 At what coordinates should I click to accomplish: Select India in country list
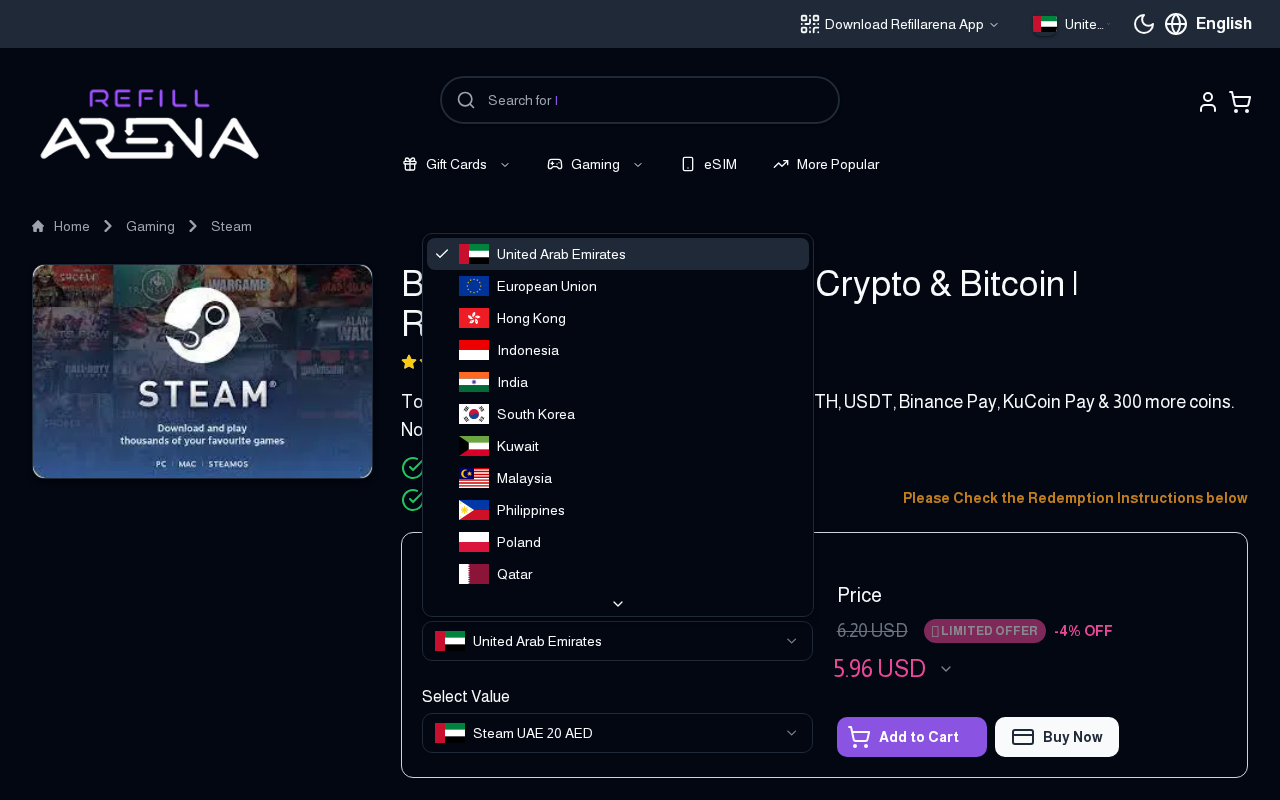[618, 382]
